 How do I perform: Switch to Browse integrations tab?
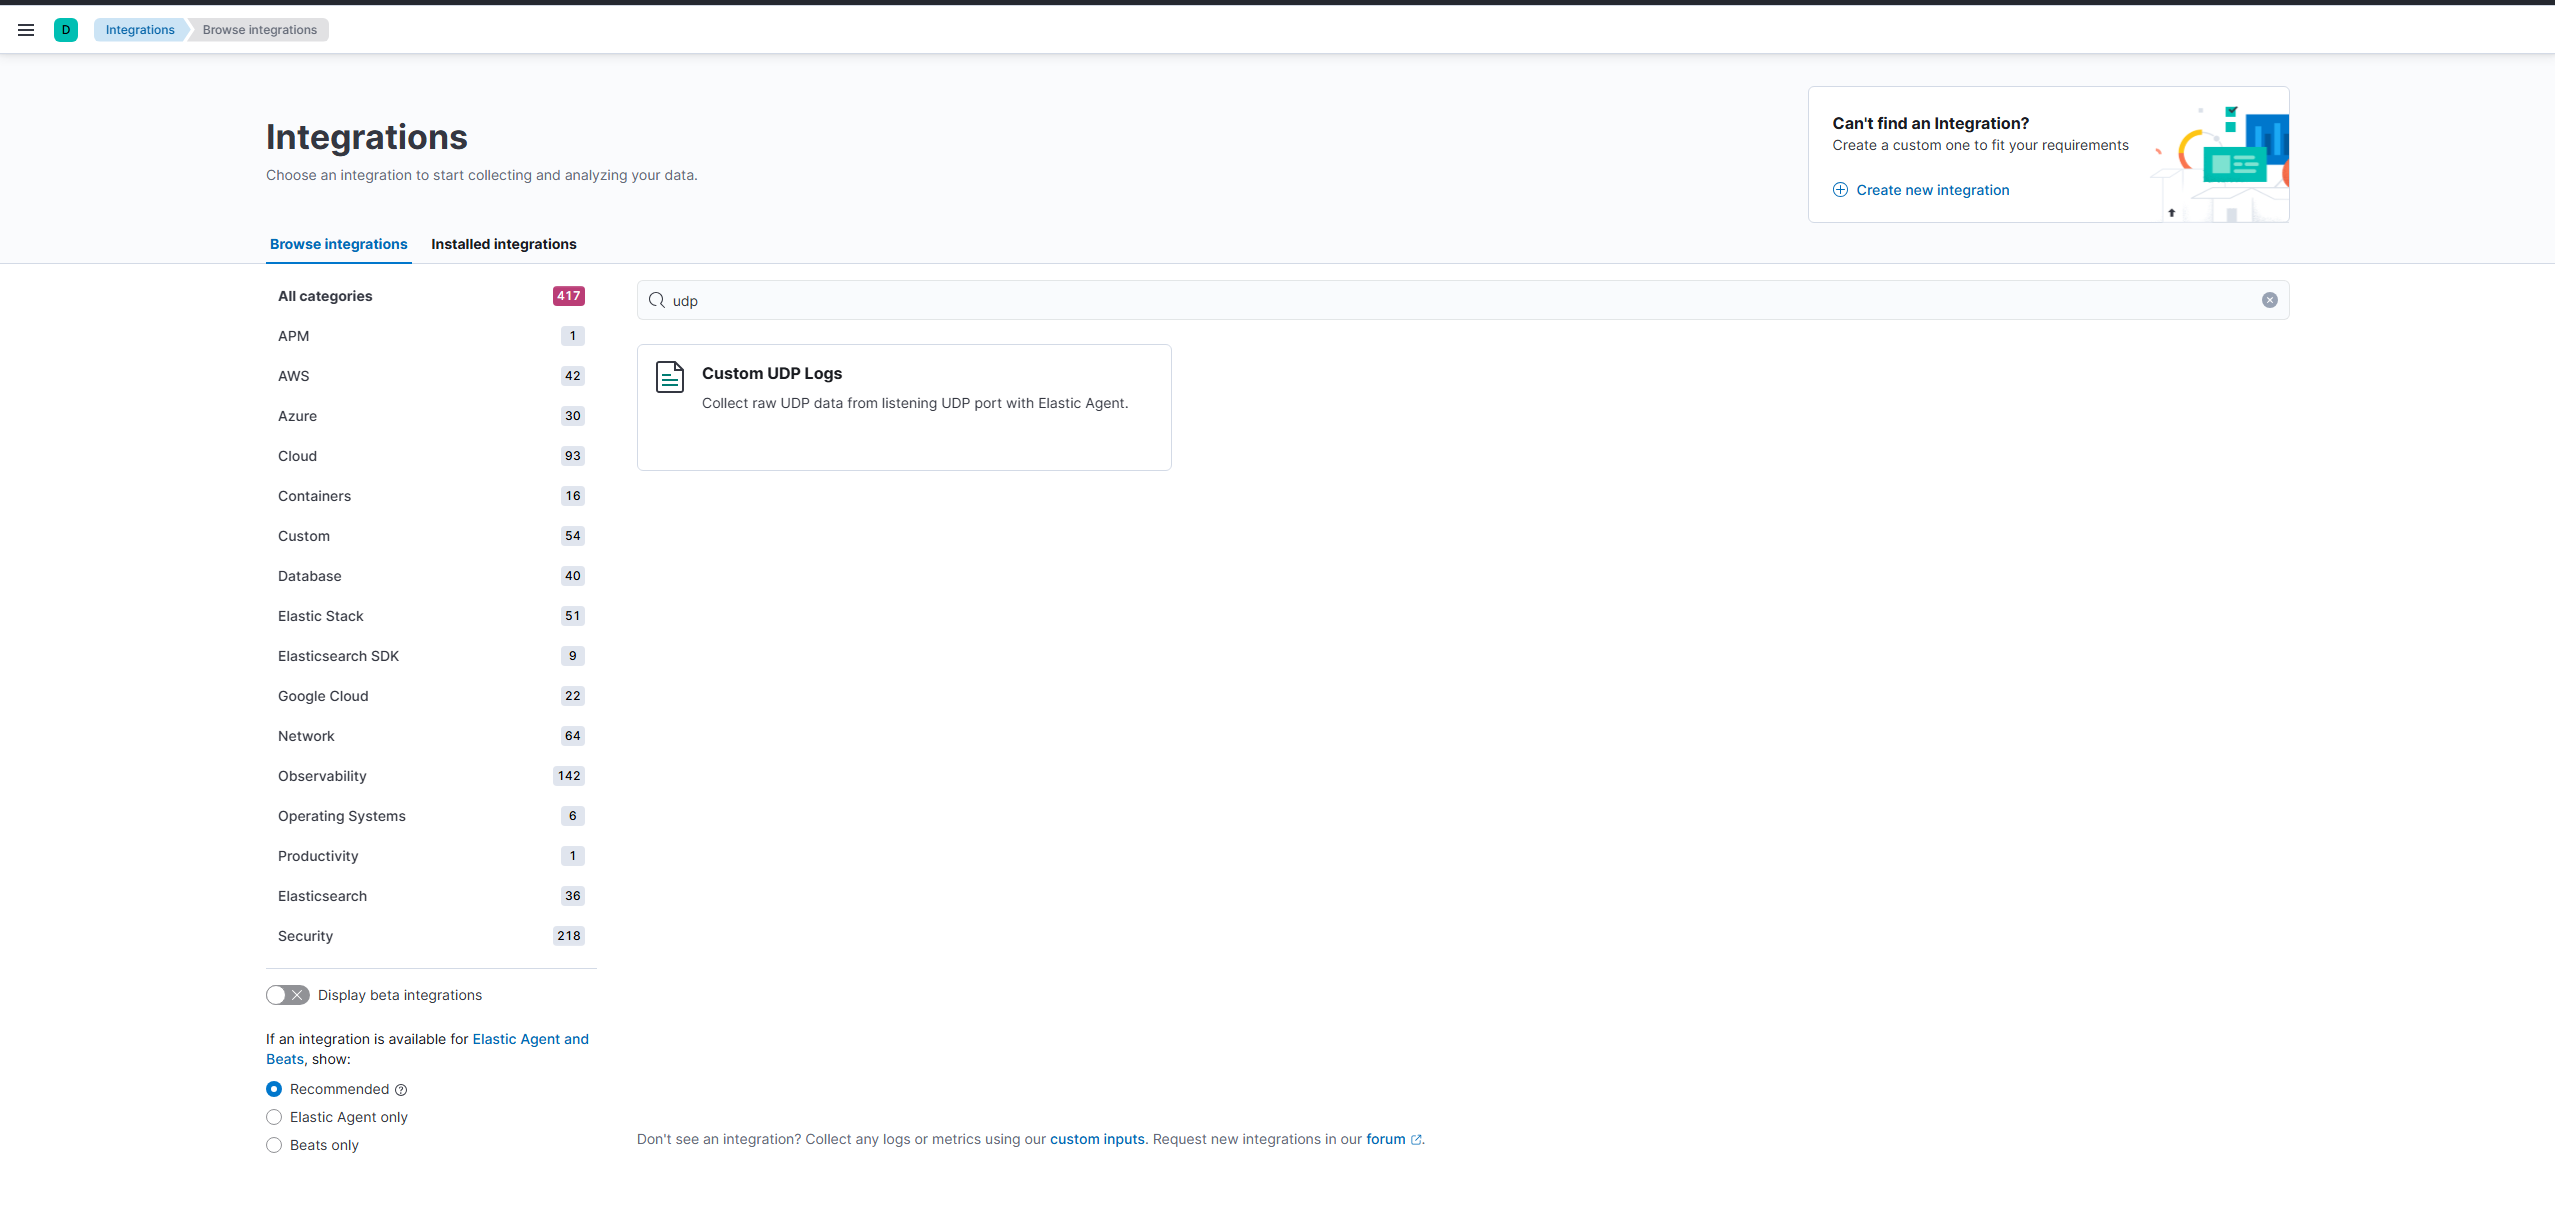[x=339, y=244]
